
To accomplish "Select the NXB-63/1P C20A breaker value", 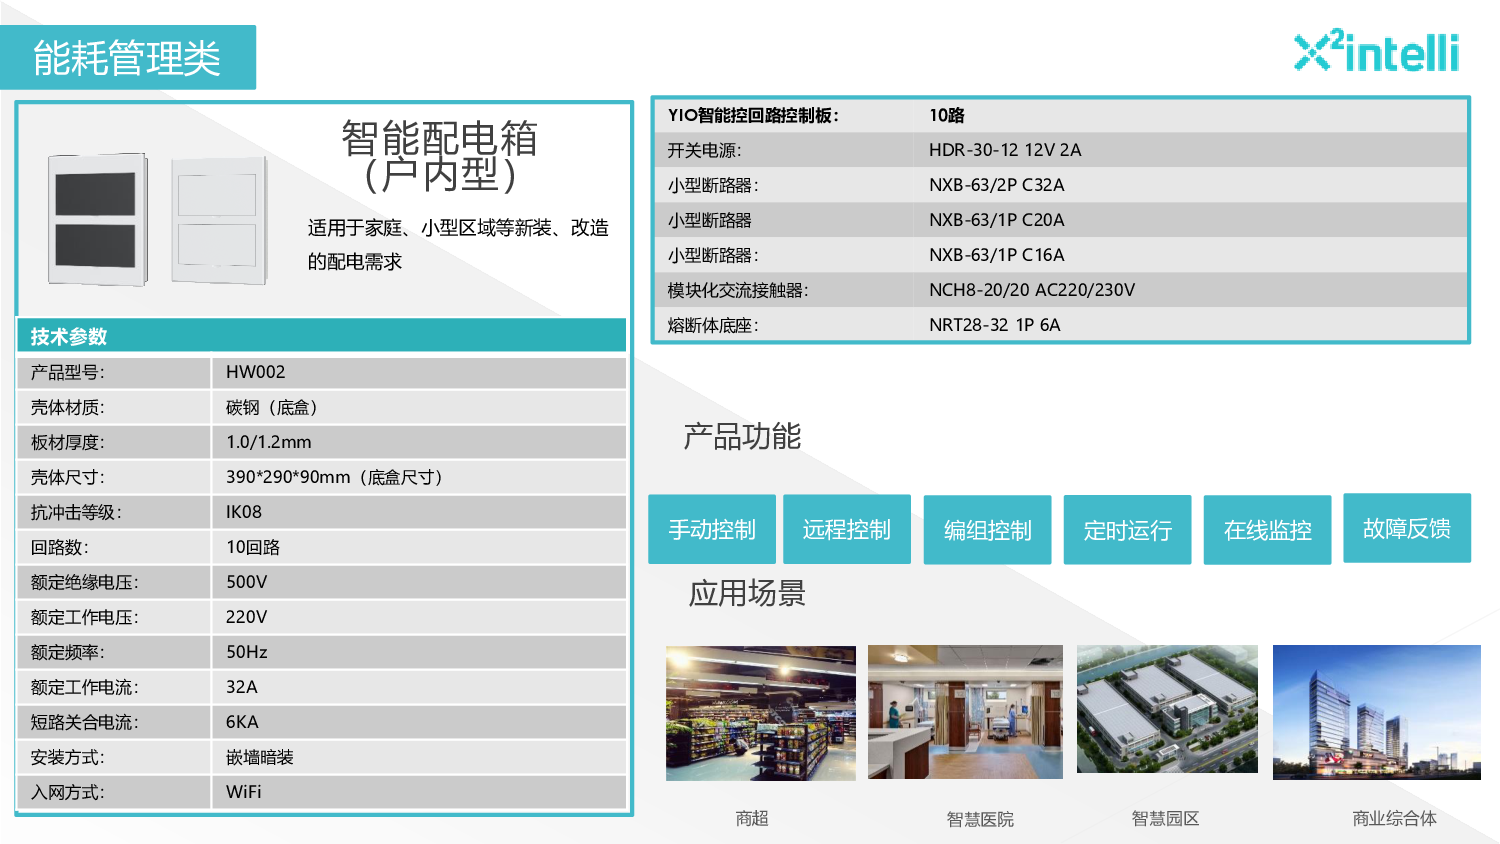I will (x=997, y=220).
